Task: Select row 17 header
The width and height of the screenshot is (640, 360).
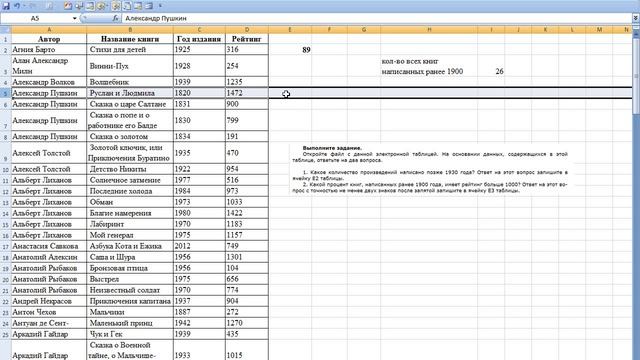Action: [x=5, y=247]
